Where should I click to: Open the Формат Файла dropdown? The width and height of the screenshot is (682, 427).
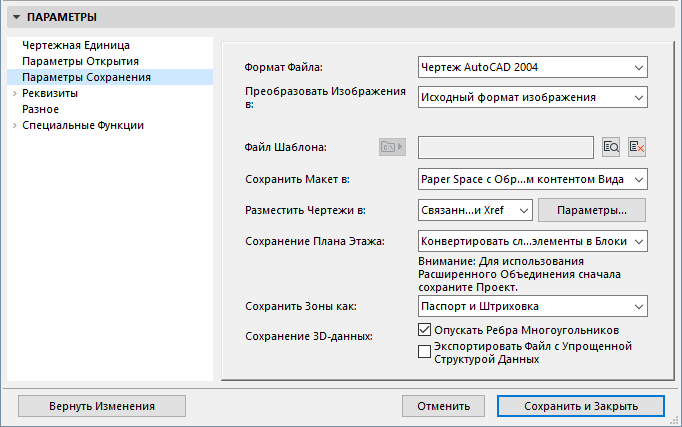coord(533,68)
